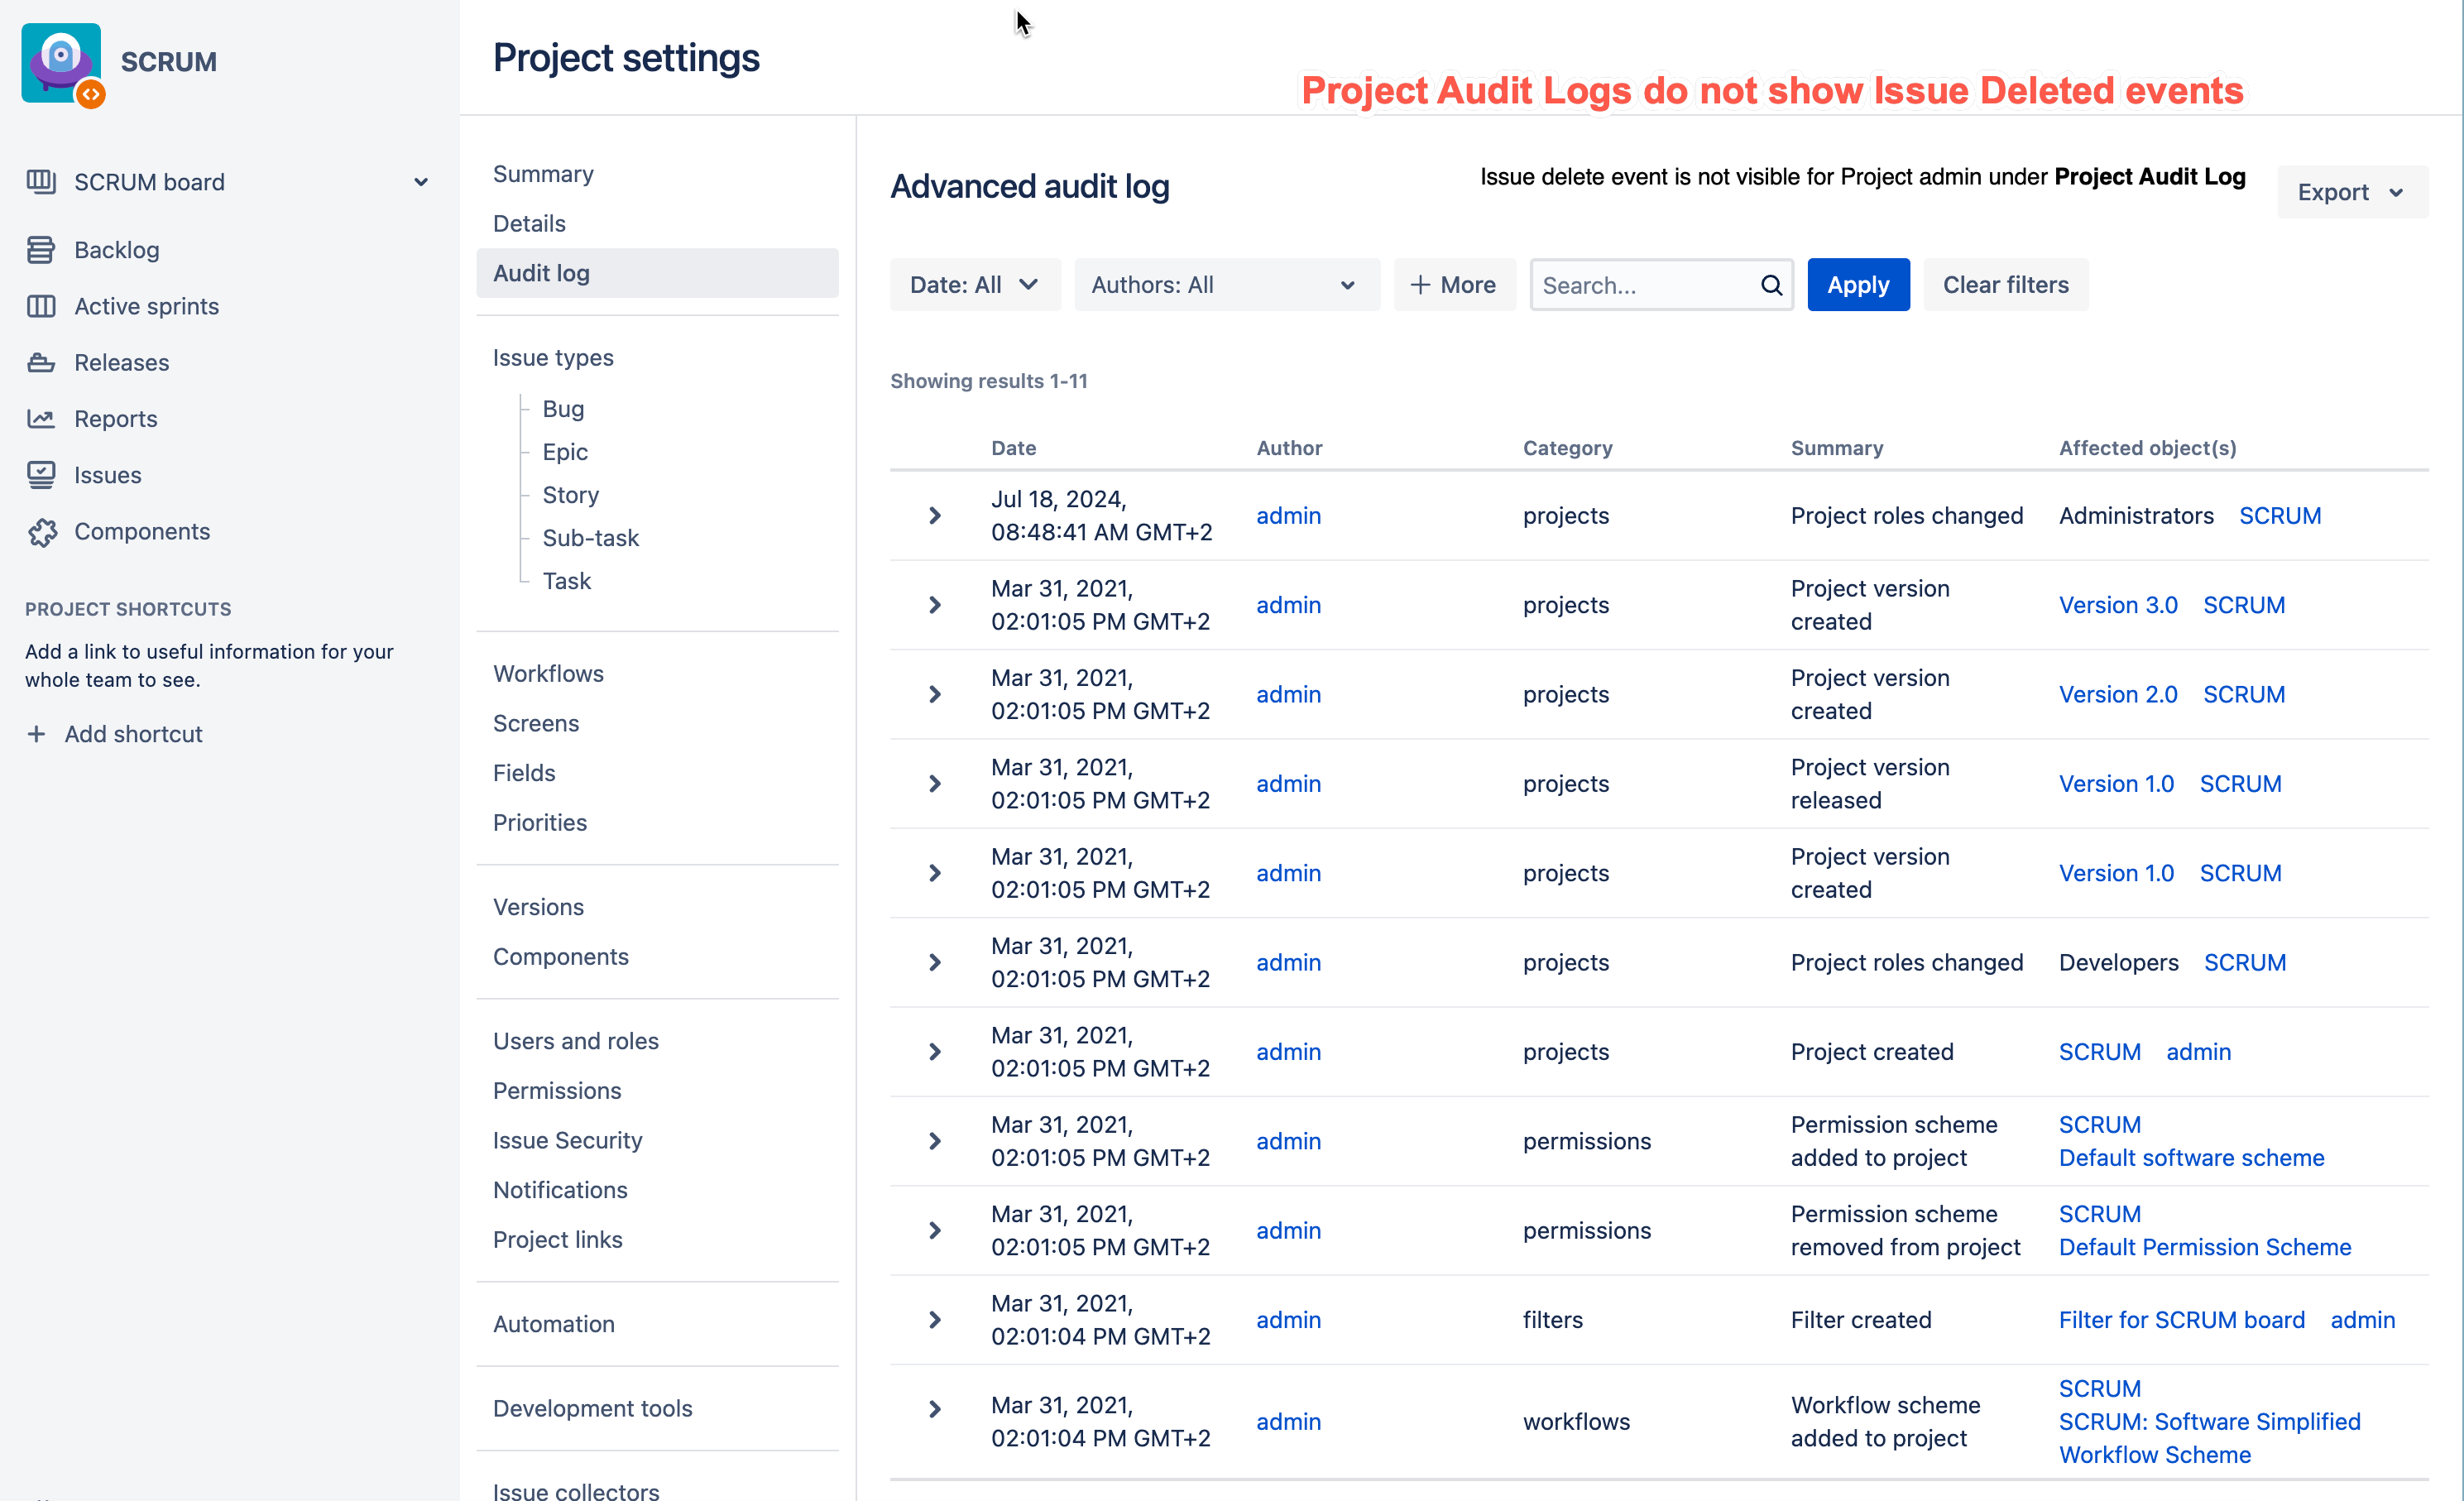Click the plus icon for Add shortcut
The height and width of the screenshot is (1501, 2464).
pyautogui.click(x=36, y=734)
